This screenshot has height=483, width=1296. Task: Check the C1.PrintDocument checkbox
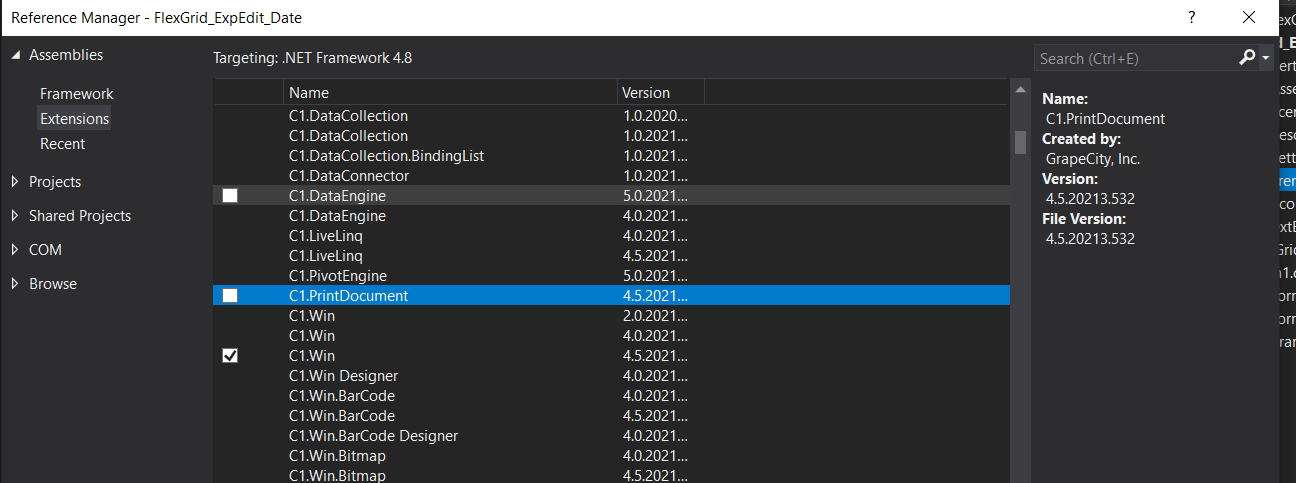pyautogui.click(x=230, y=296)
